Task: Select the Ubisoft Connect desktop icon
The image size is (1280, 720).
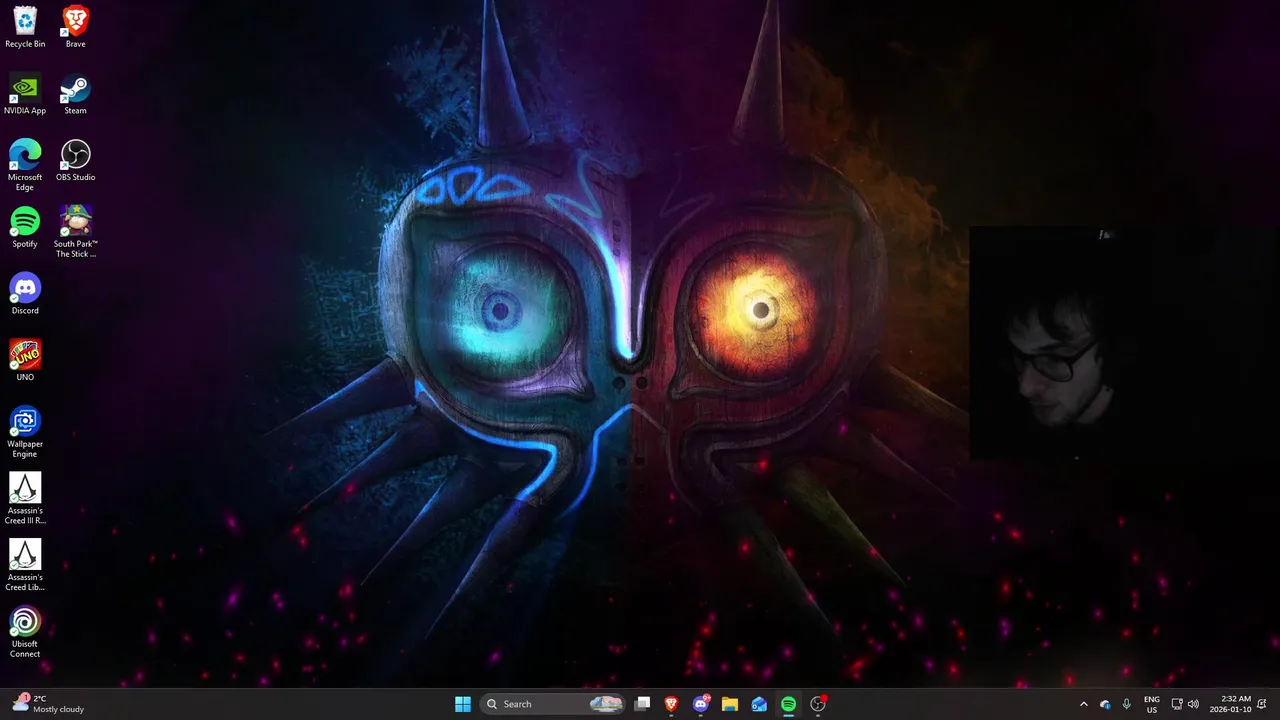Action: 25,632
